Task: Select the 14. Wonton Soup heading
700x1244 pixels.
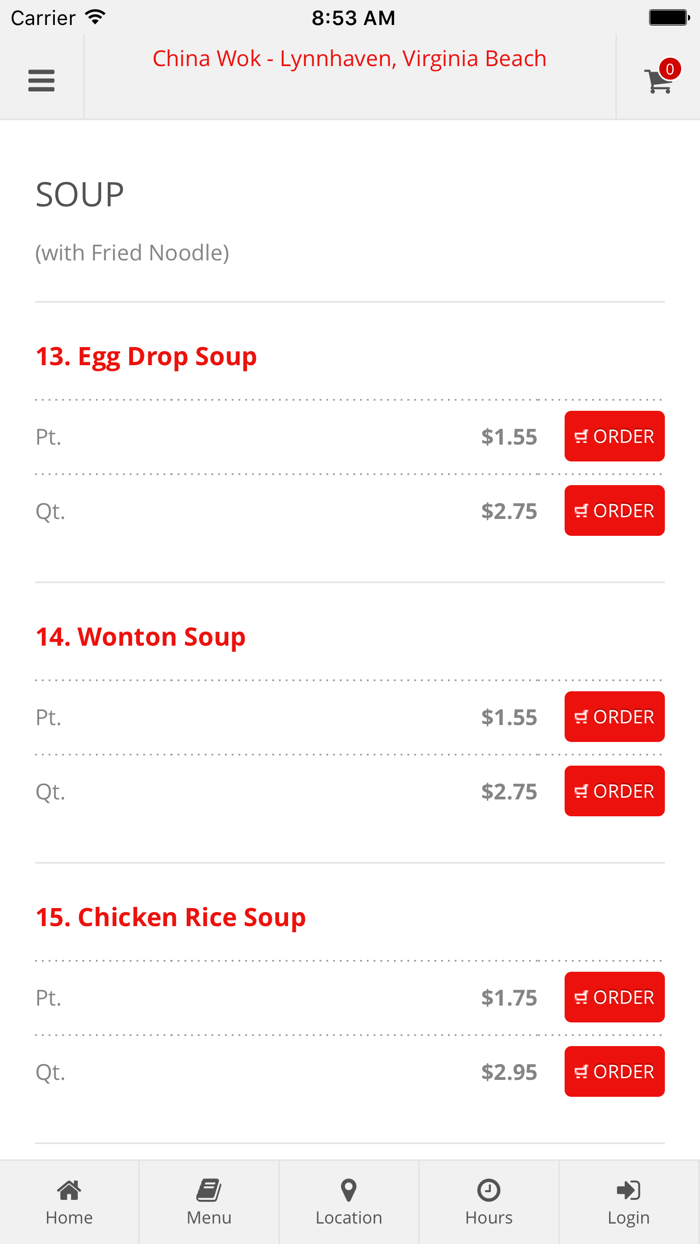Action: coord(140,636)
